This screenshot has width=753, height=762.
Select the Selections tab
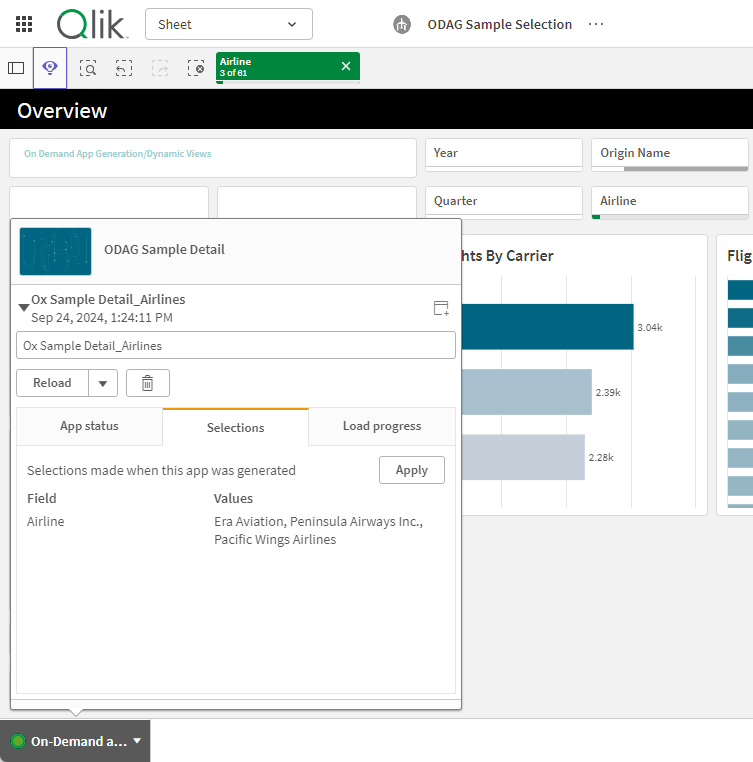[236, 427]
